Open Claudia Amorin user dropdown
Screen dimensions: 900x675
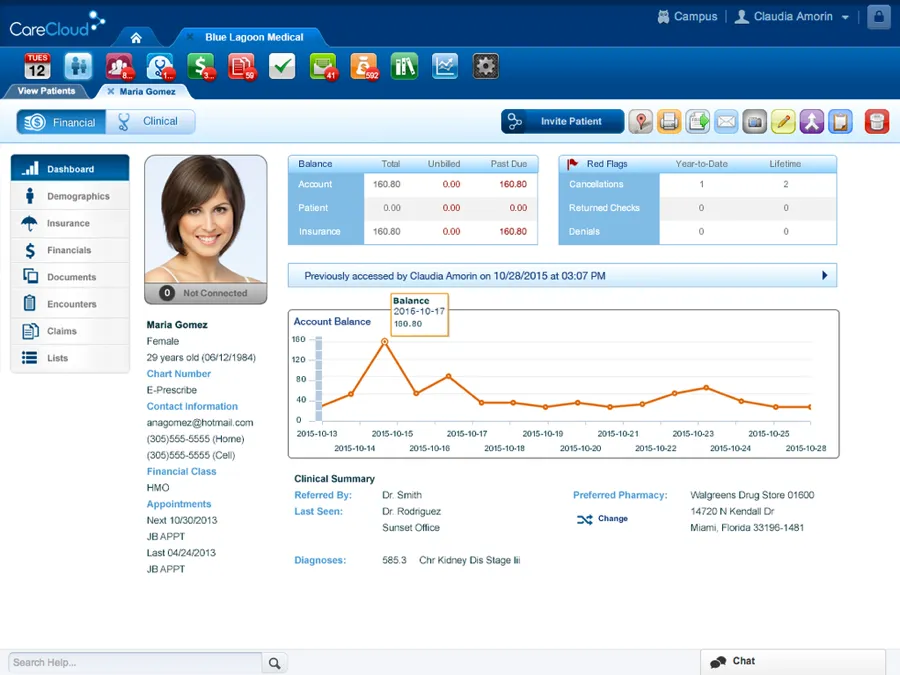click(792, 17)
